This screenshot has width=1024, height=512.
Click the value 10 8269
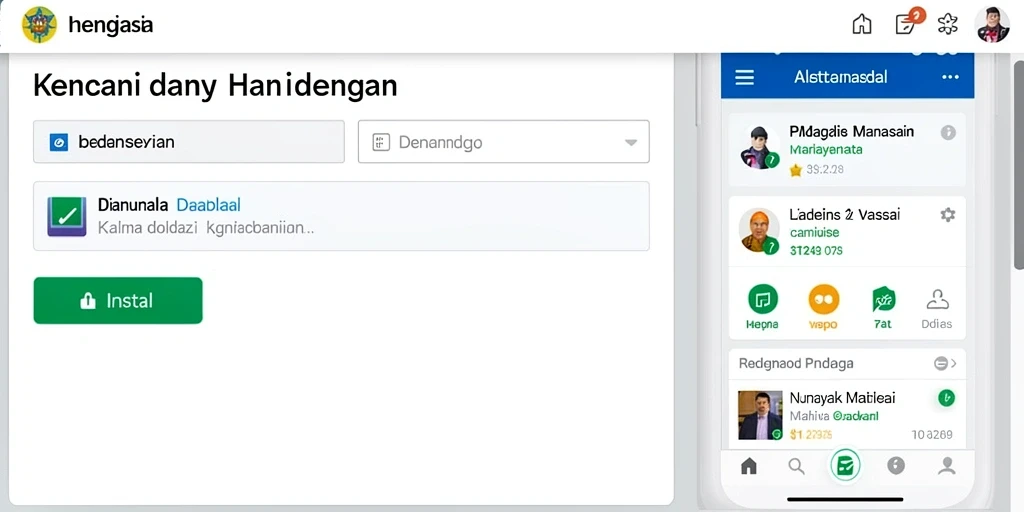point(932,434)
